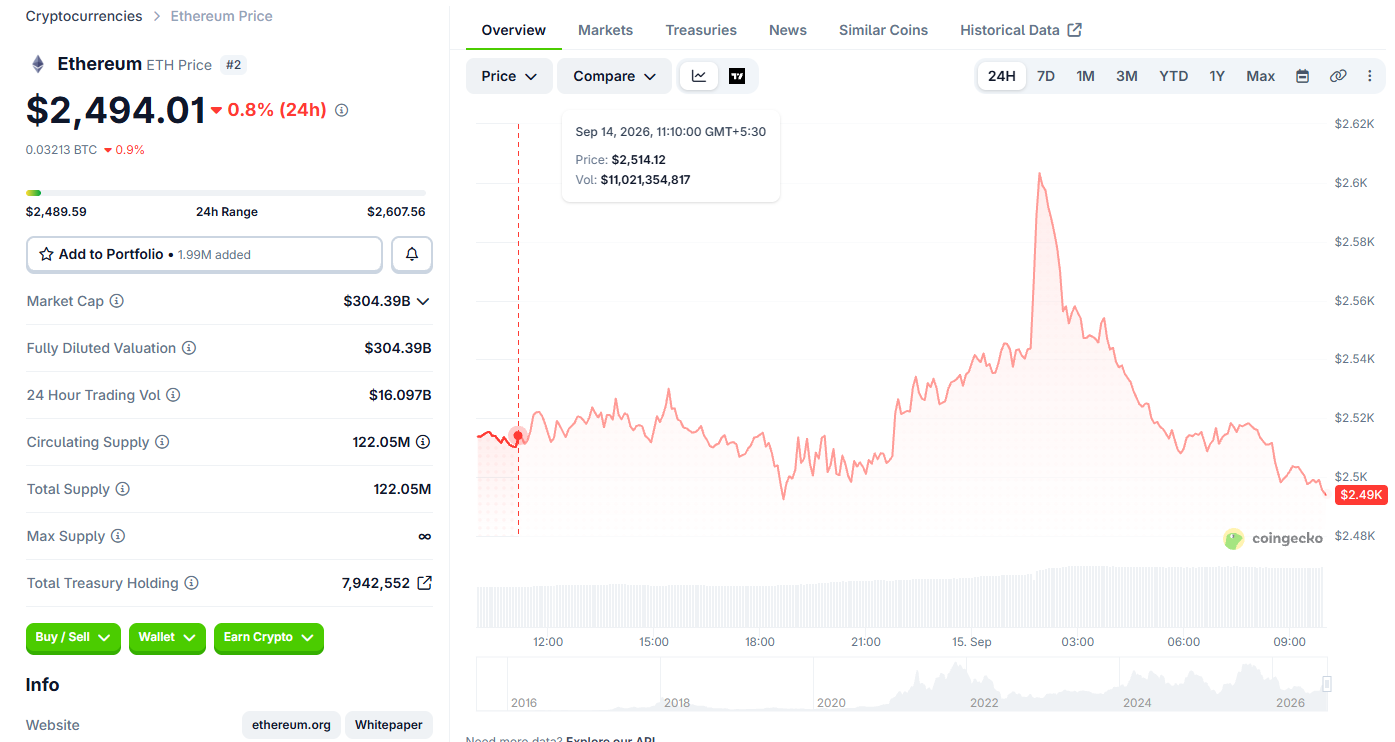Switch to the Overview tab
Image resolution: width=1395 pixels, height=742 pixels.
(x=514, y=30)
